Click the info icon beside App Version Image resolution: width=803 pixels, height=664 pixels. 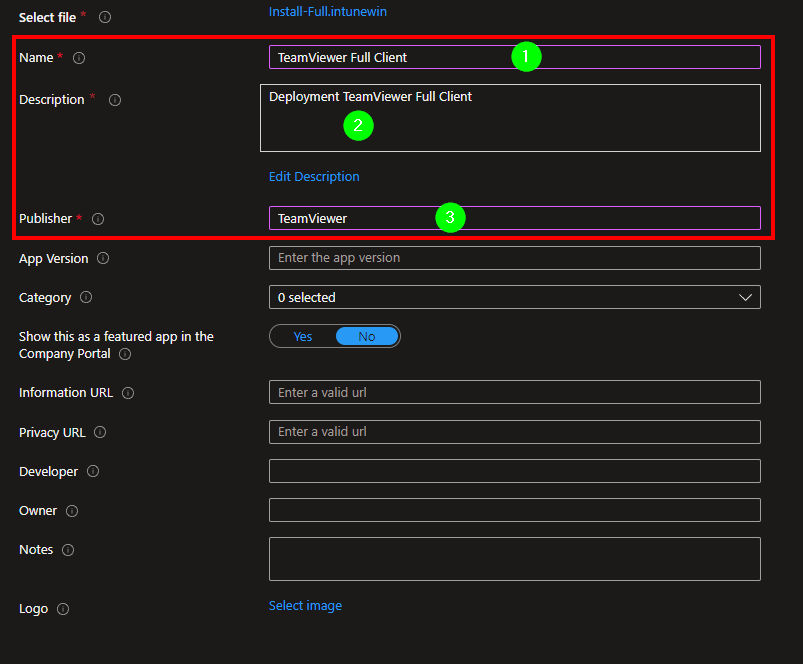pyautogui.click(x=103, y=258)
